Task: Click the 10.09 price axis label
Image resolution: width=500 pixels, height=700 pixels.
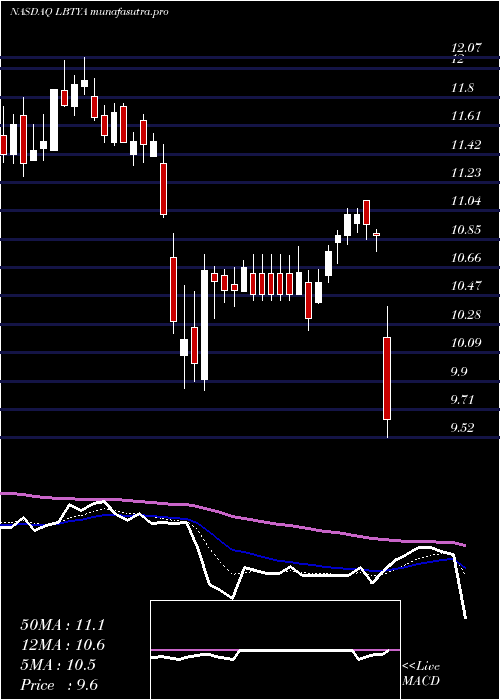Action: (x=466, y=343)
